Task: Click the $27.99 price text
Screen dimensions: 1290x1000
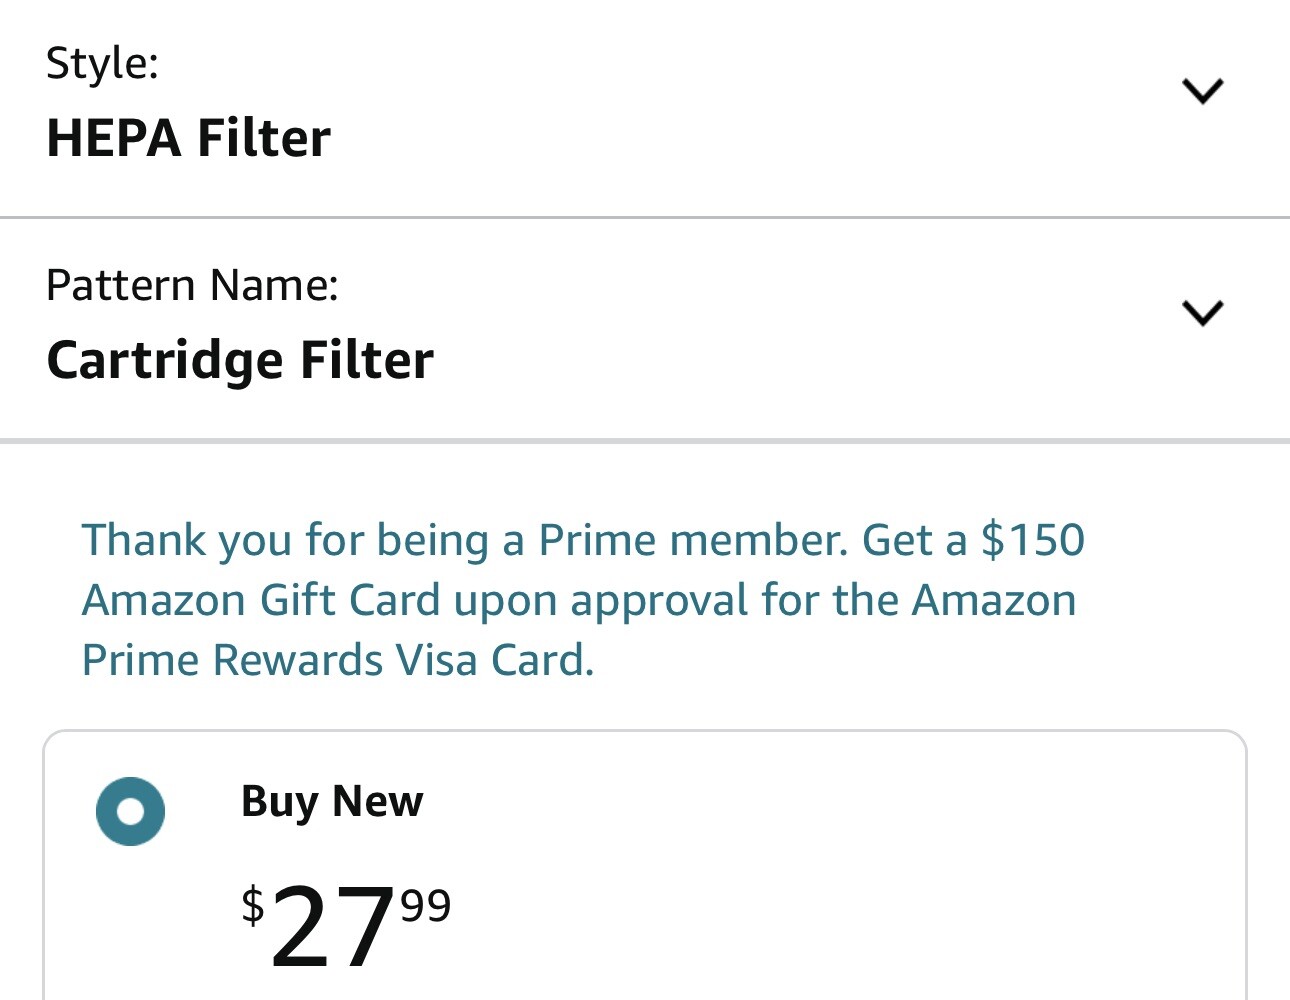Action: click(x=345, y=925)
